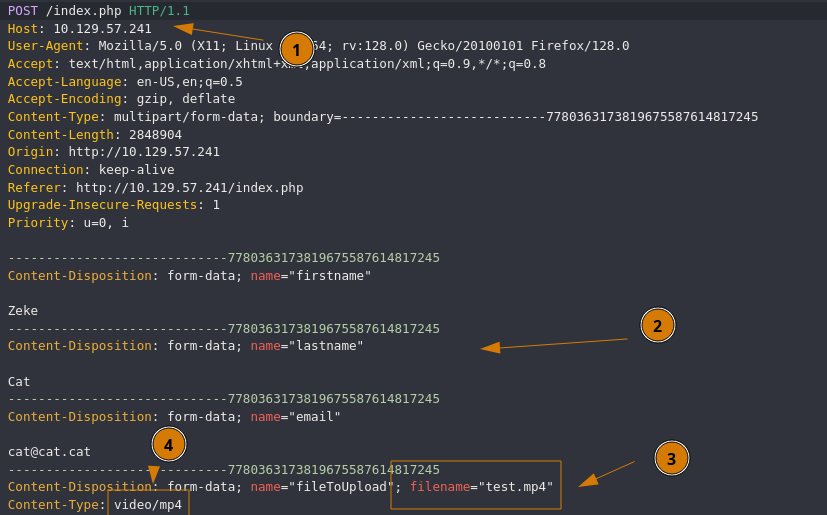Click the POST method keyword
The image size is (827, 515).
(22, 11)
